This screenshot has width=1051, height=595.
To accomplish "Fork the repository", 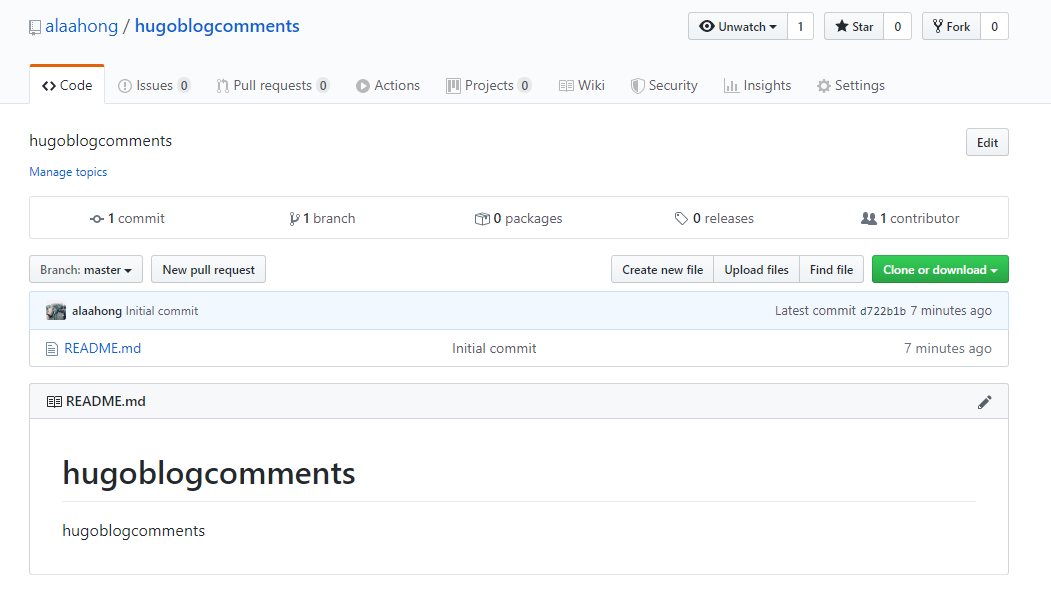I will 952,26.
